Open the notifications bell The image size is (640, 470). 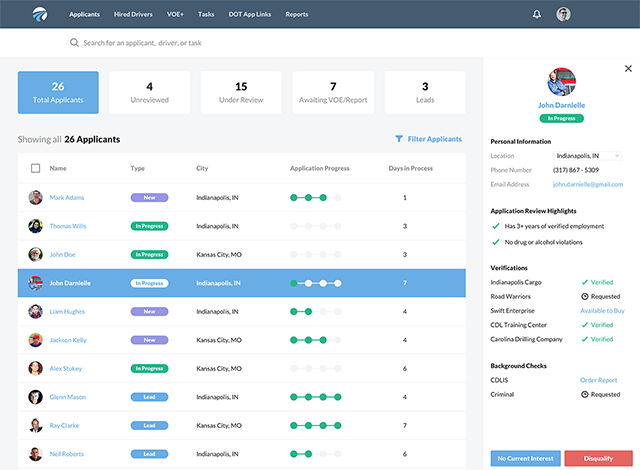[x=537, y=14]
